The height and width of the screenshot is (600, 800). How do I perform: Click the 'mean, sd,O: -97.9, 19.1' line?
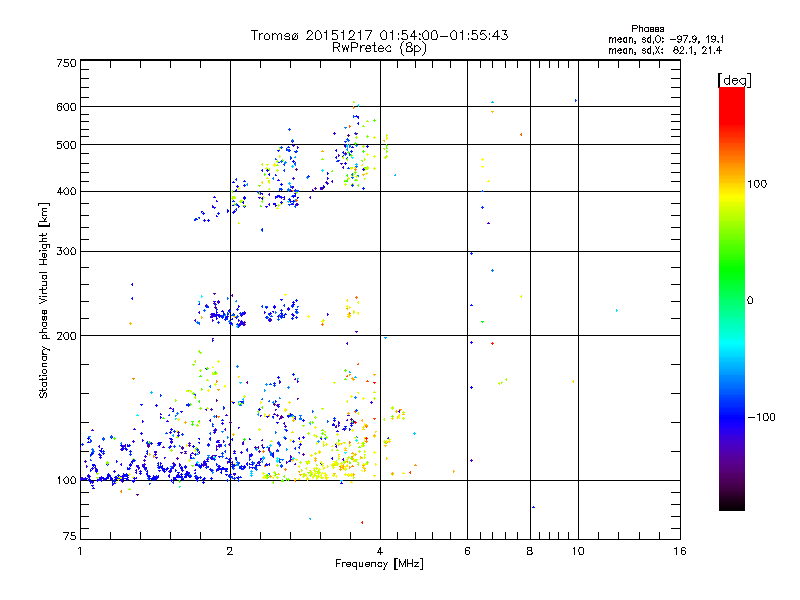[666, 39]
